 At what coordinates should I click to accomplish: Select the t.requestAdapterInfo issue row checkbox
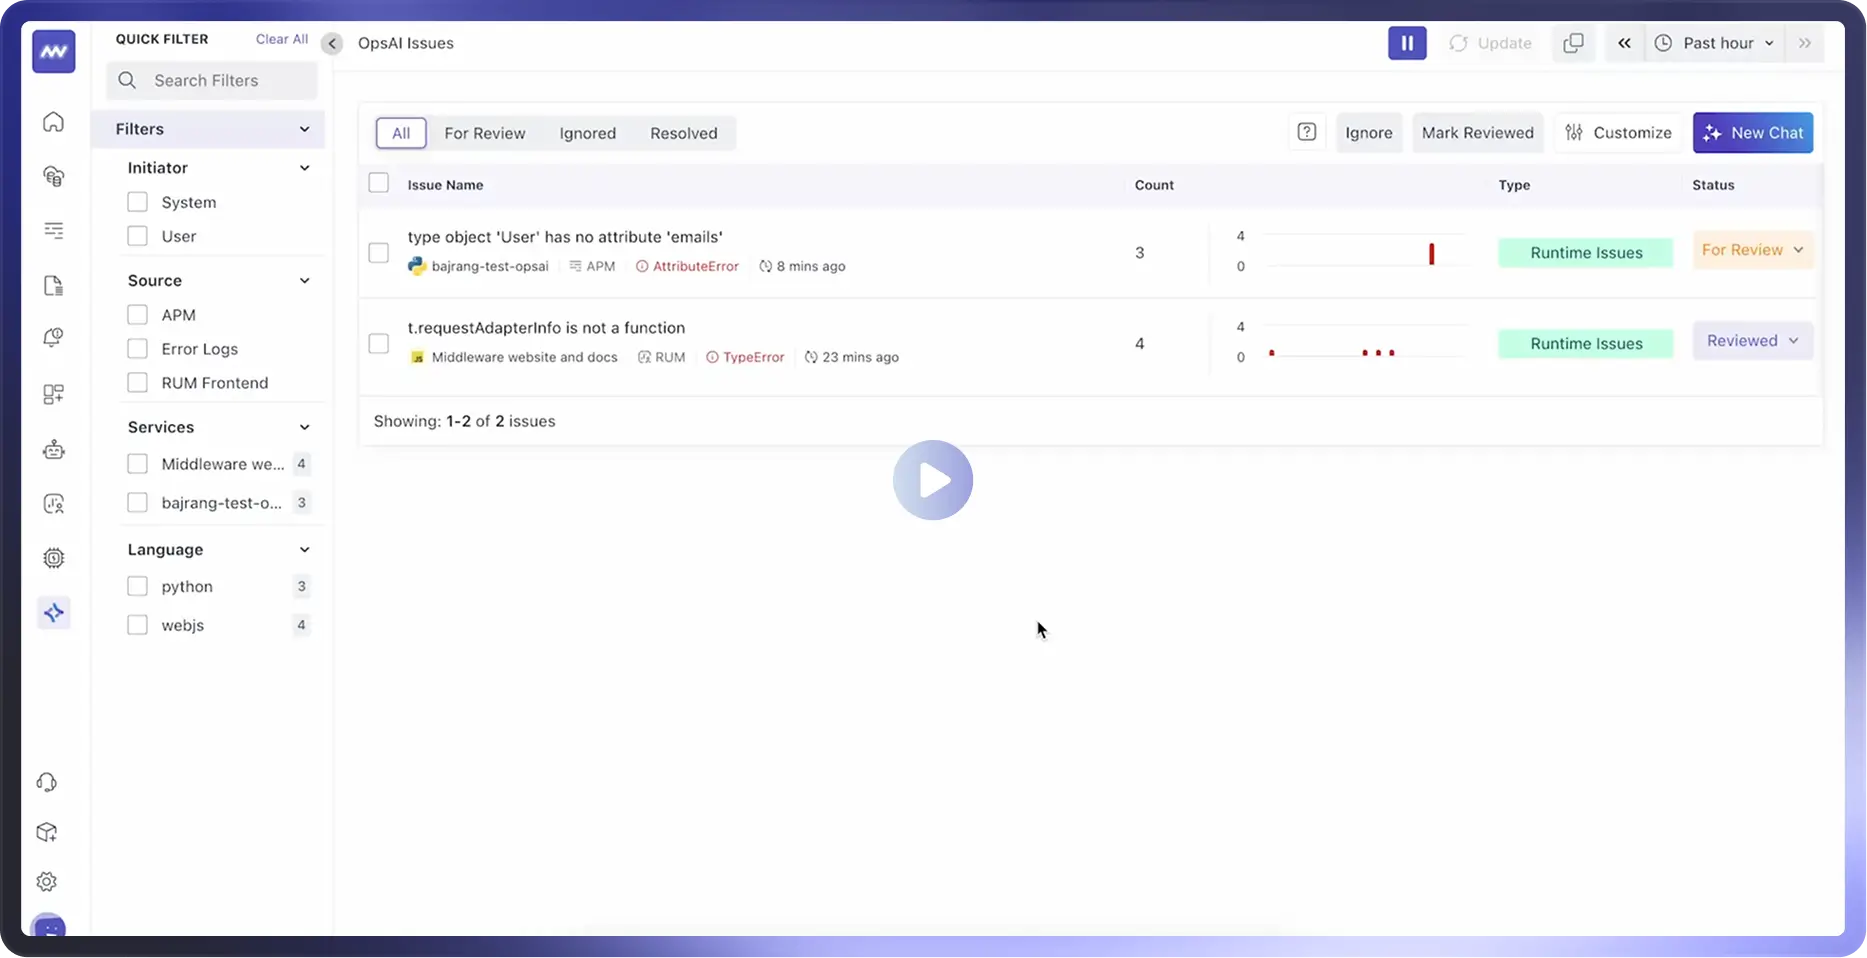coord(379,343)
